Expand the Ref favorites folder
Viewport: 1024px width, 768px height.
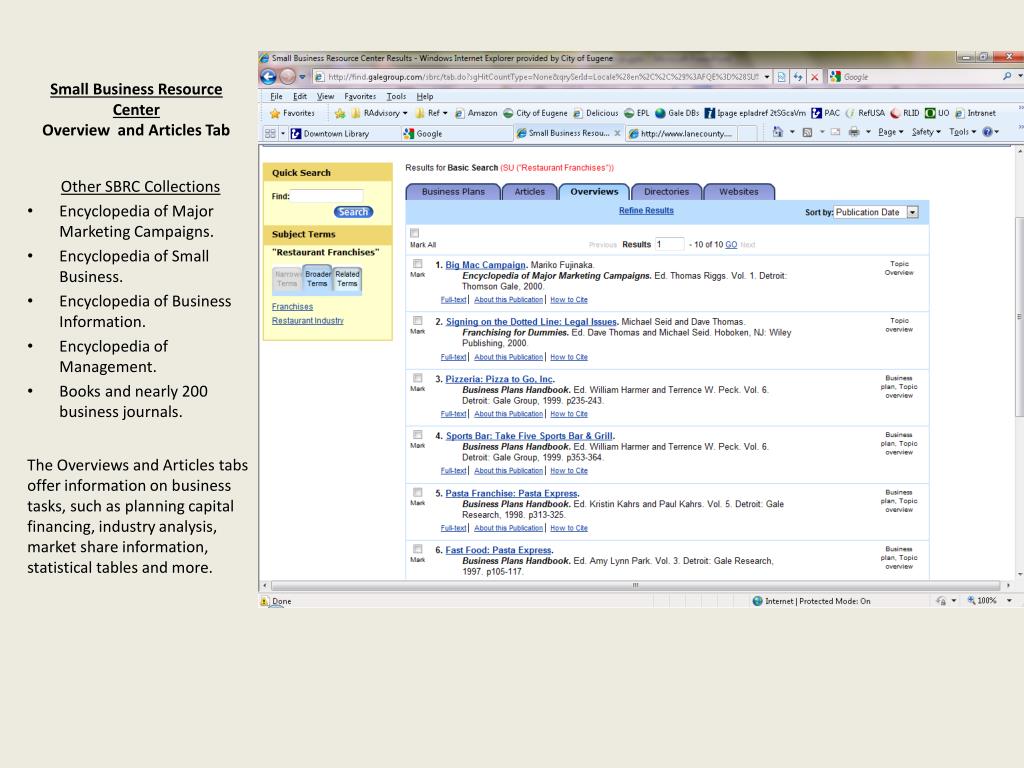pyautogui.click(x=432, y=113)
